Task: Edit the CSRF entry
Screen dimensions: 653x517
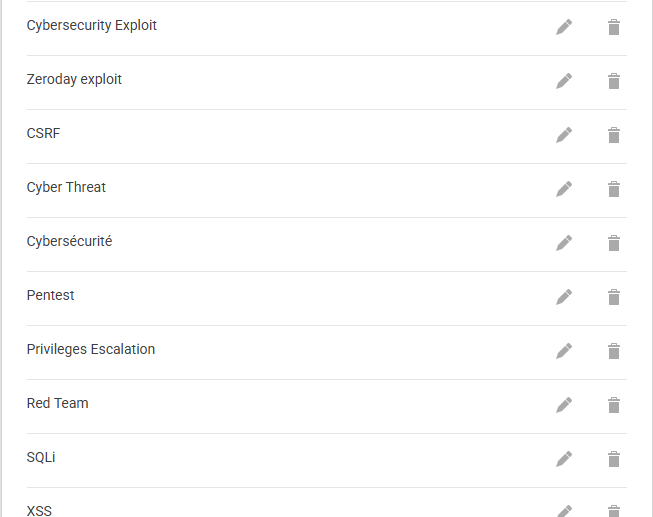Action: (564, 135)
